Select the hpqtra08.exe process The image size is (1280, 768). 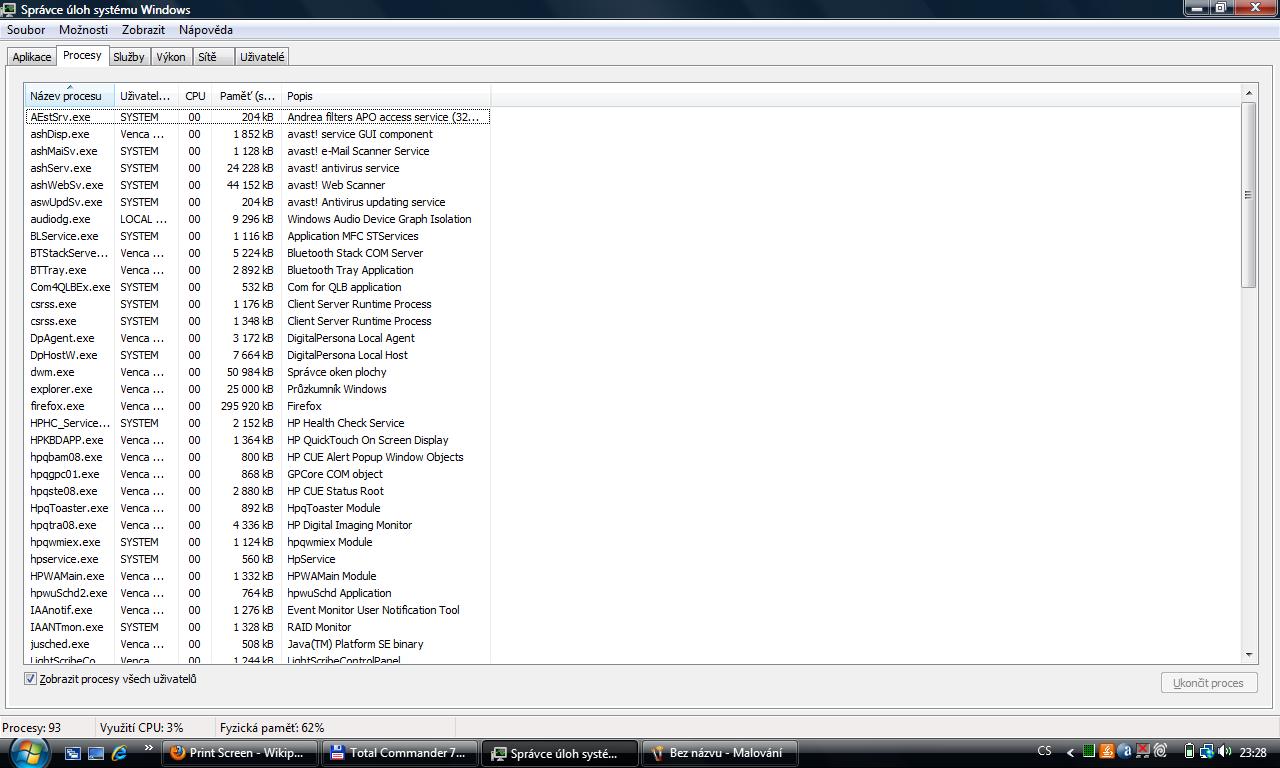257,525
